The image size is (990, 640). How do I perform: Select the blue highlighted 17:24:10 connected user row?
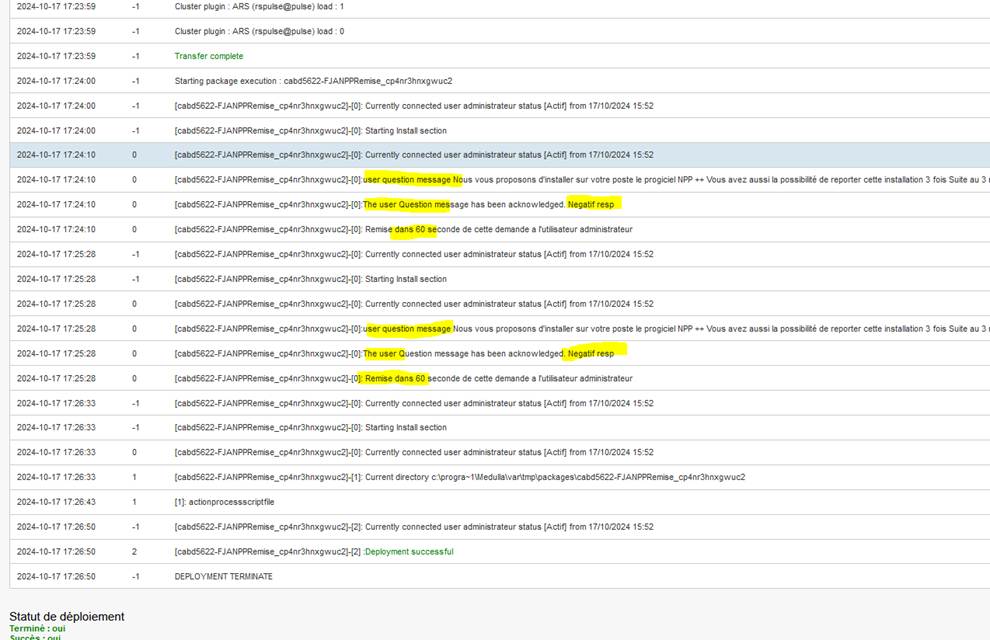[413, 155]
